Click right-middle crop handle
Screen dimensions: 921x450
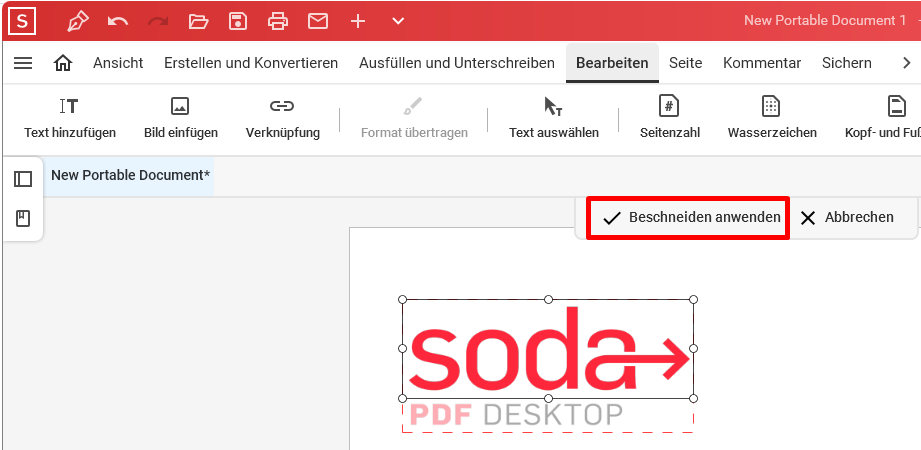tap(693, 348)
